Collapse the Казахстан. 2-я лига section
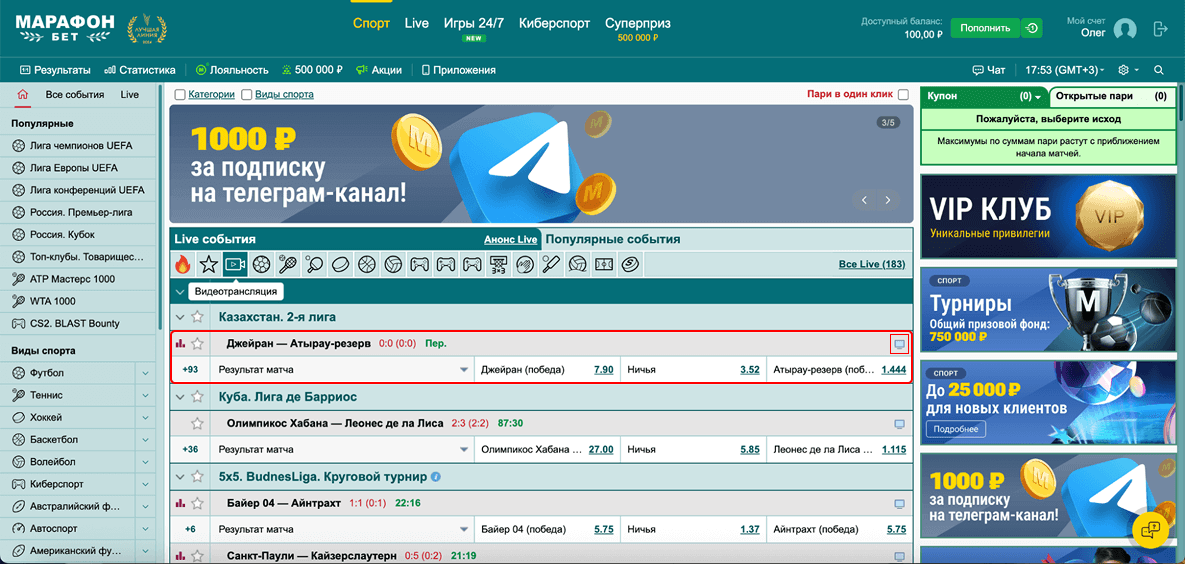The width and height of the screenshot is (1185, 564). pyautogui.click(x=180, y=317)
